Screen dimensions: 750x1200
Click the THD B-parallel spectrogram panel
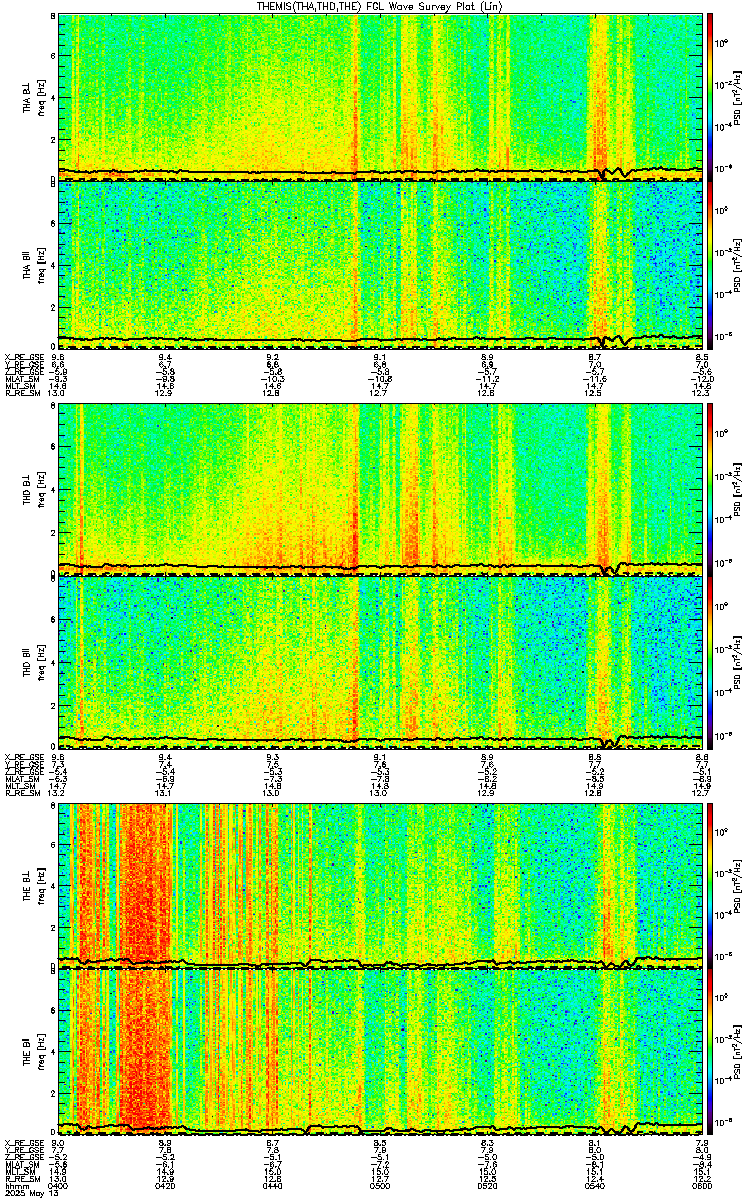(x=380, y=661)
